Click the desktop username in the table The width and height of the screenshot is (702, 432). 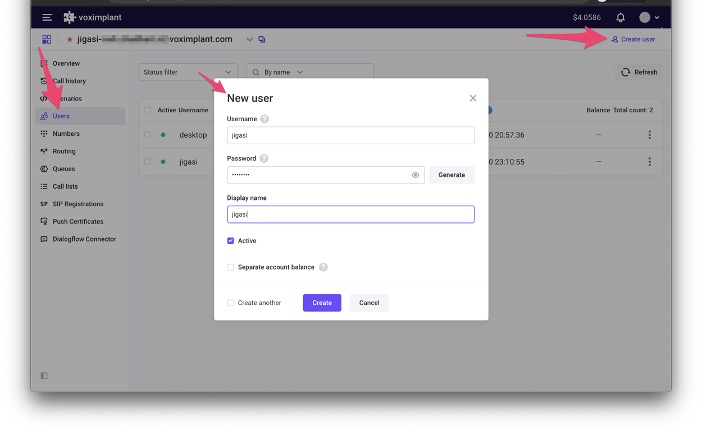pos(193,135)
